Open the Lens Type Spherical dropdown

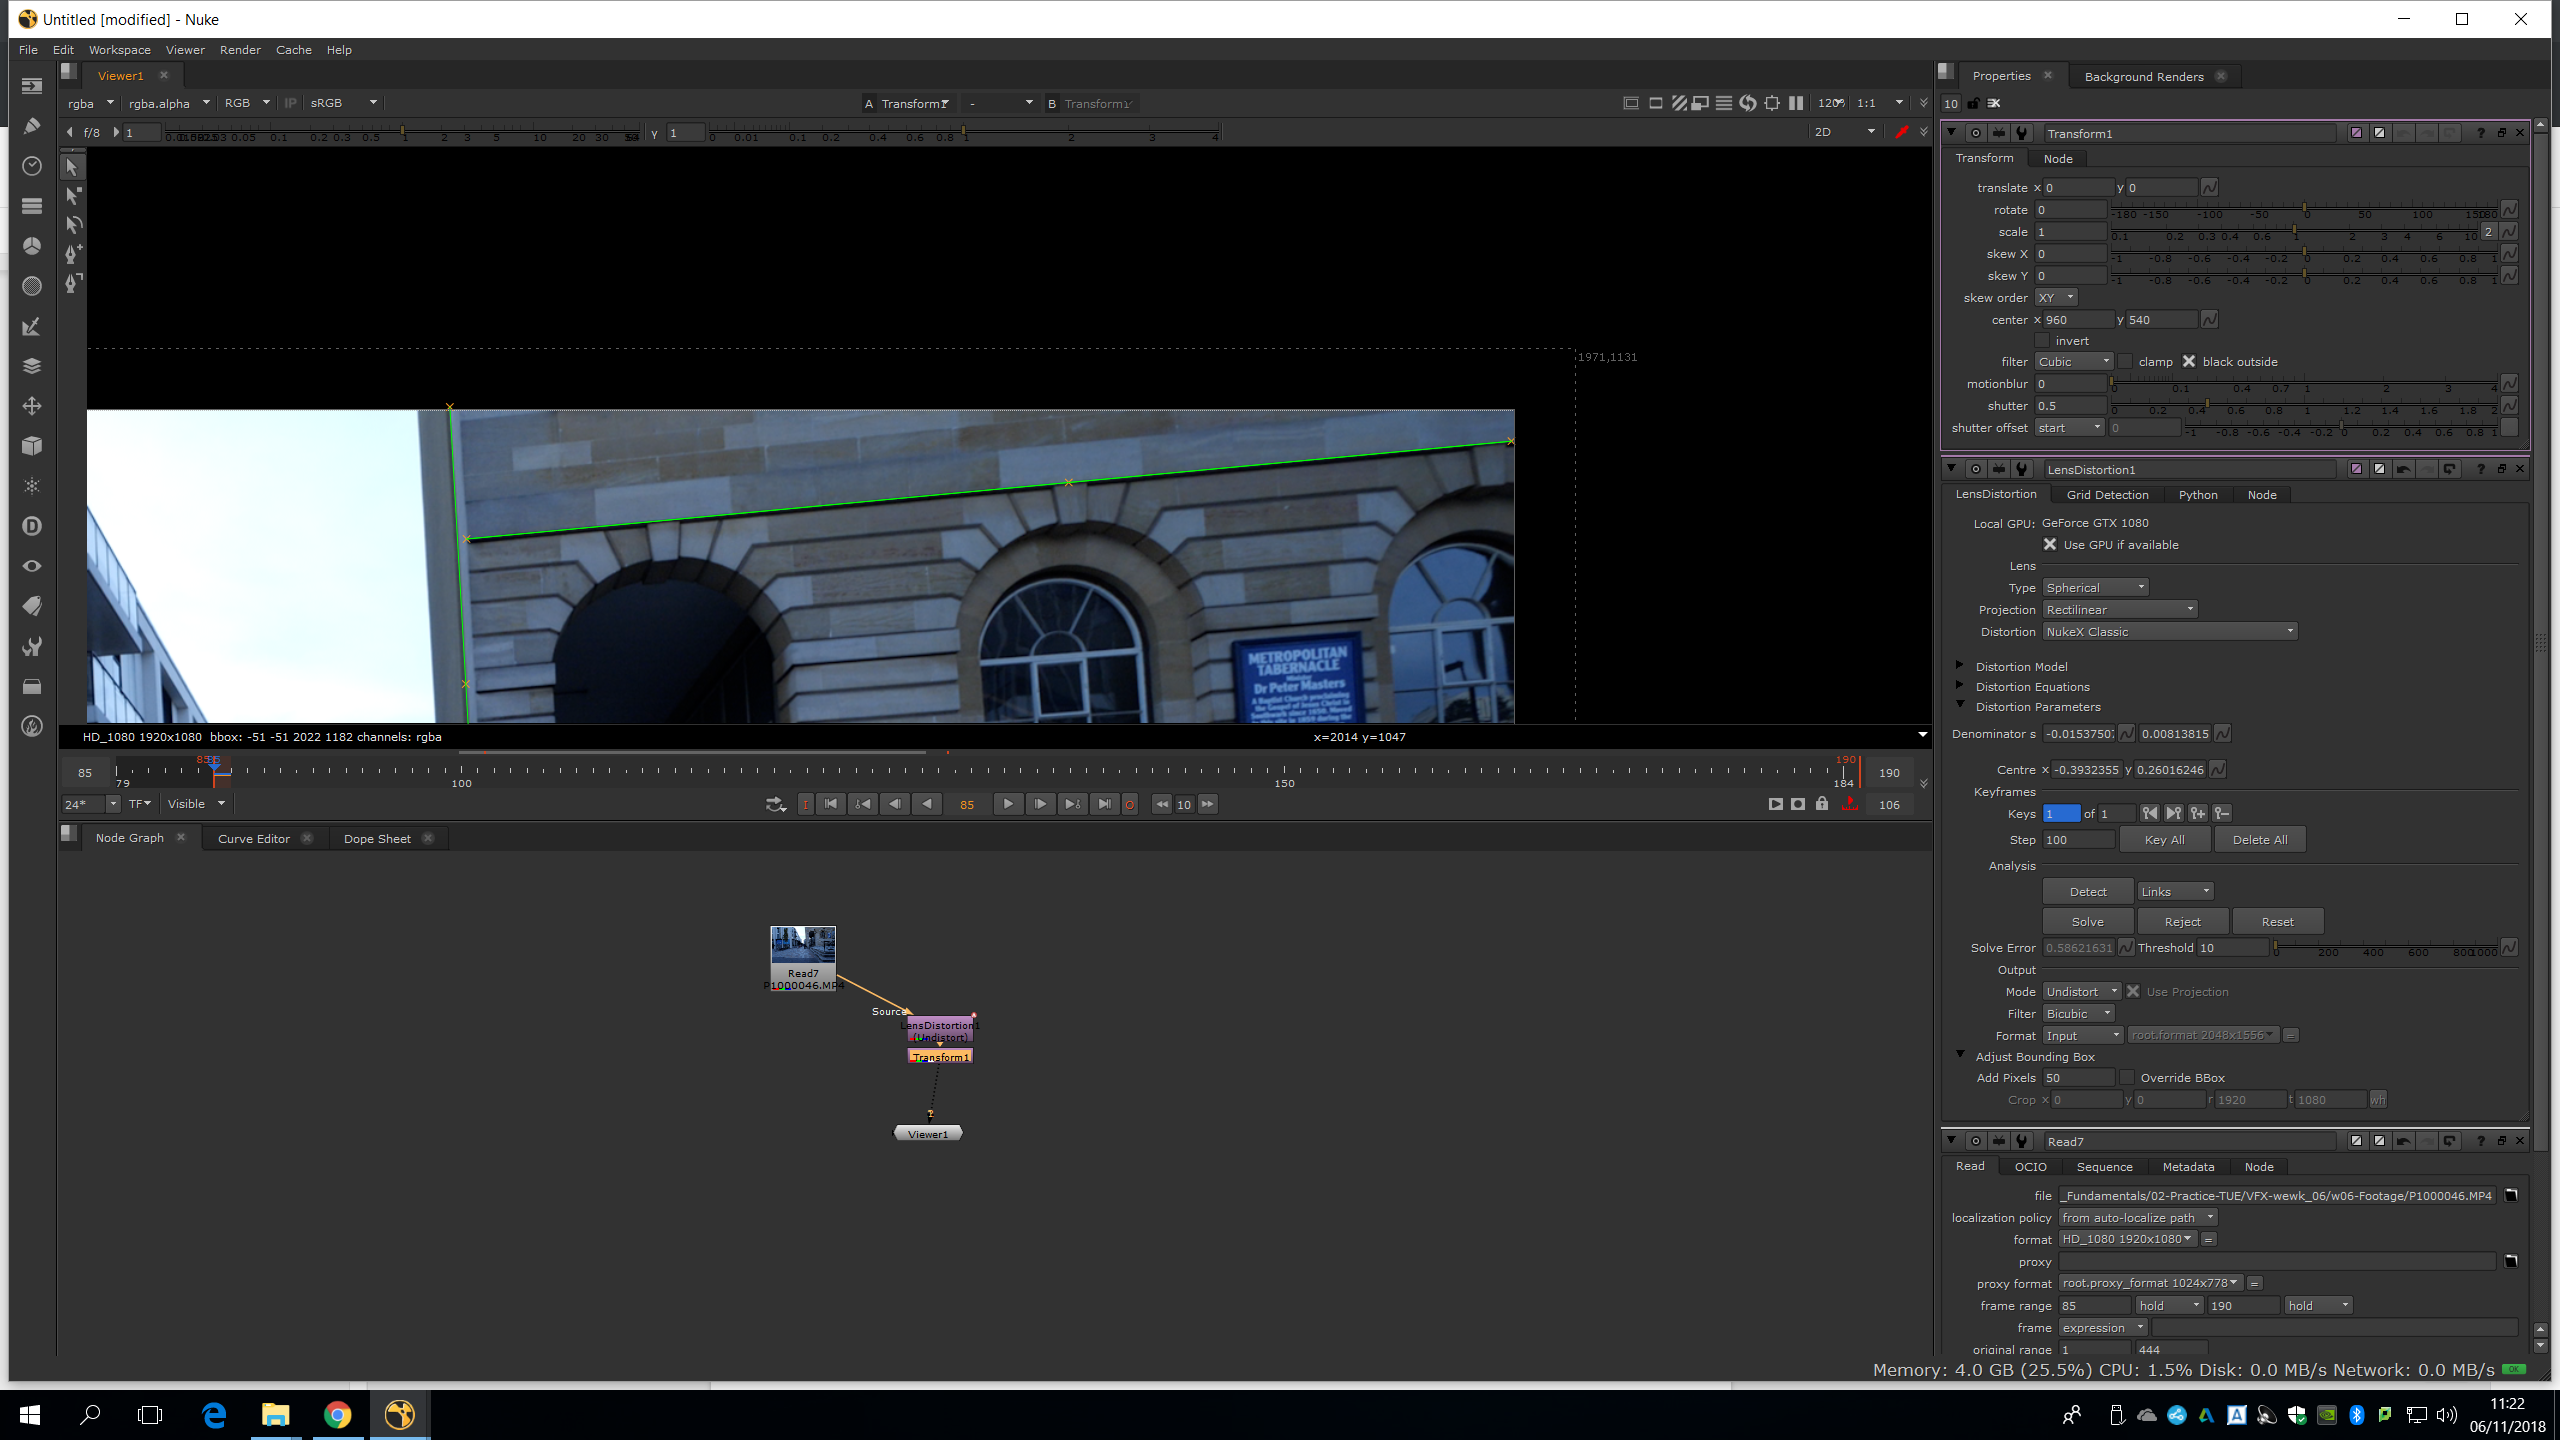pyautogui.click(x=2094, y=588)
